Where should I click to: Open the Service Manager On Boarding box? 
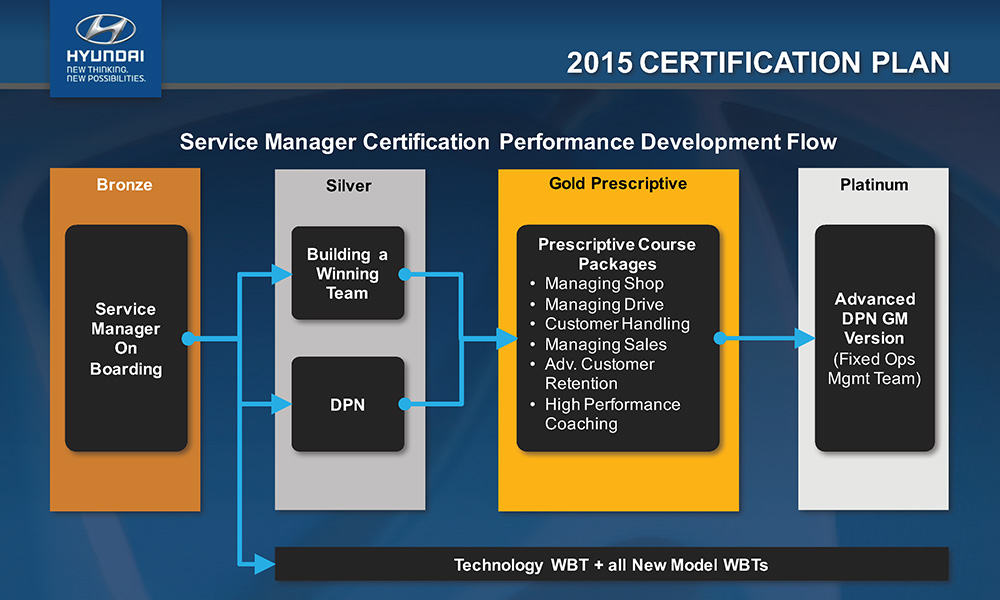(126, 339)
